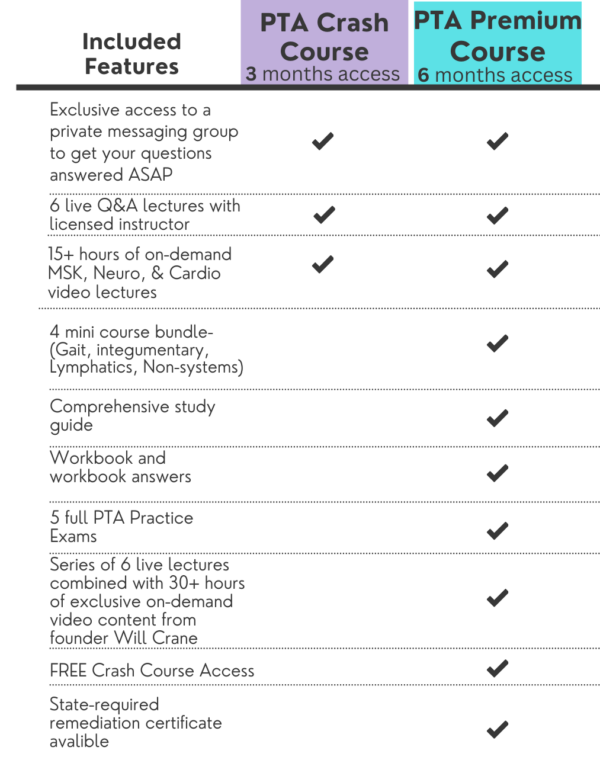The width and height of the screenshot is (600, 776).
Task: Click the Comprehensive study guide feature text
Action: pos(132,416)
